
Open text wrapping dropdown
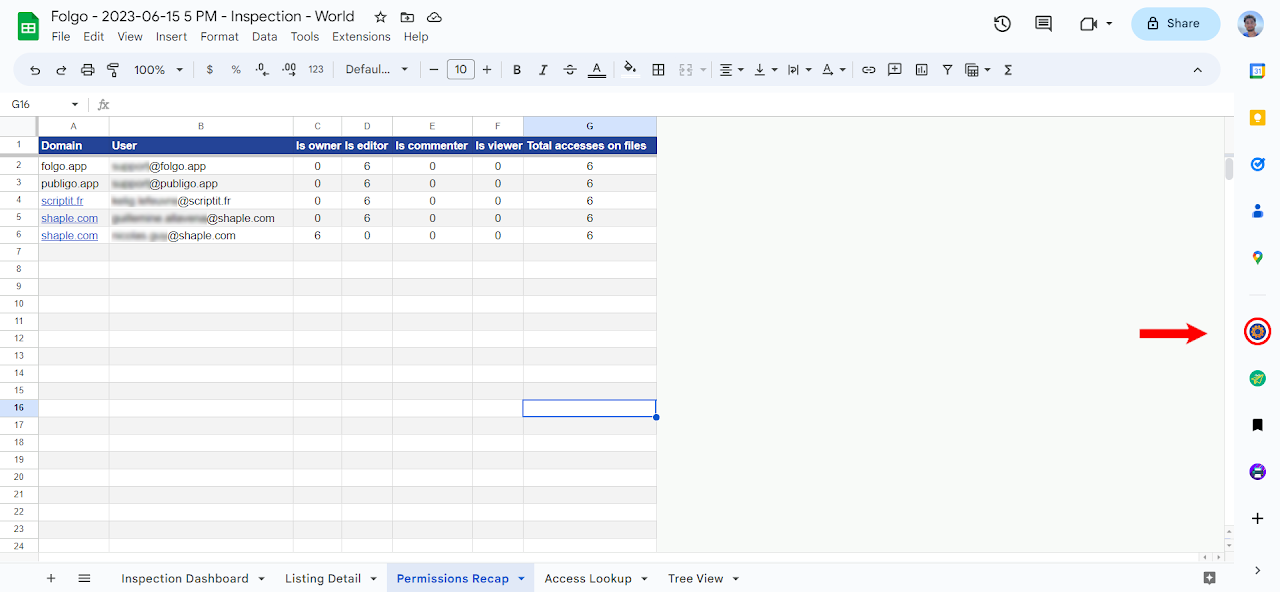[798, 70]
